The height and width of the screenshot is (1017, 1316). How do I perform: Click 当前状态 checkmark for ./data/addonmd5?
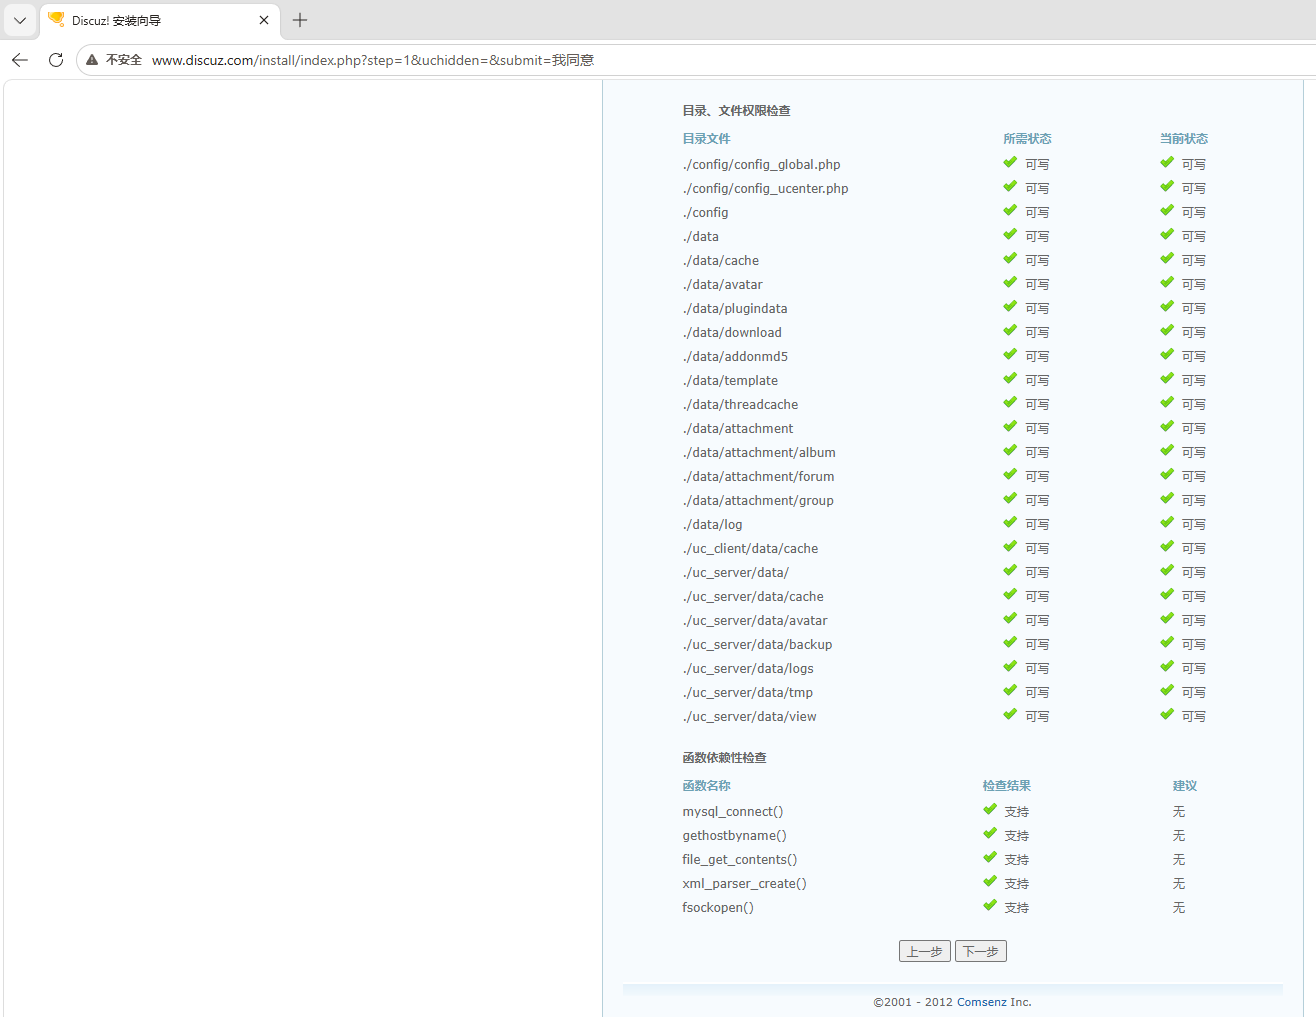coord(1167,355)
